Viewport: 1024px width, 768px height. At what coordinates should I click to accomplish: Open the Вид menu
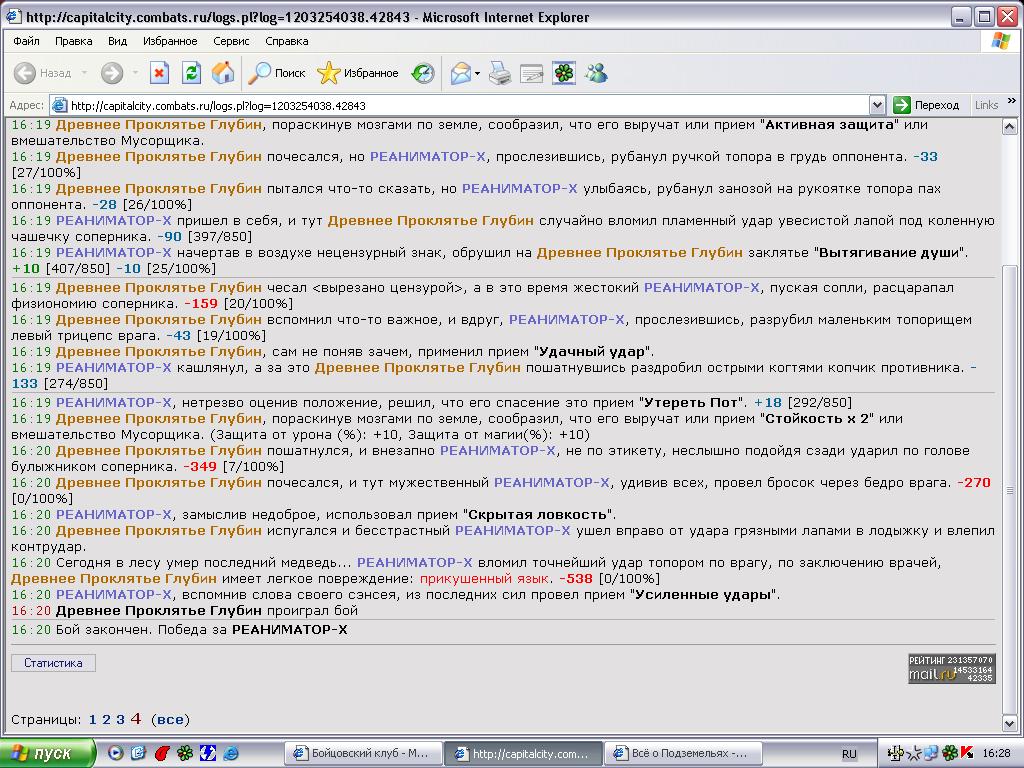(x=118, y=41)
